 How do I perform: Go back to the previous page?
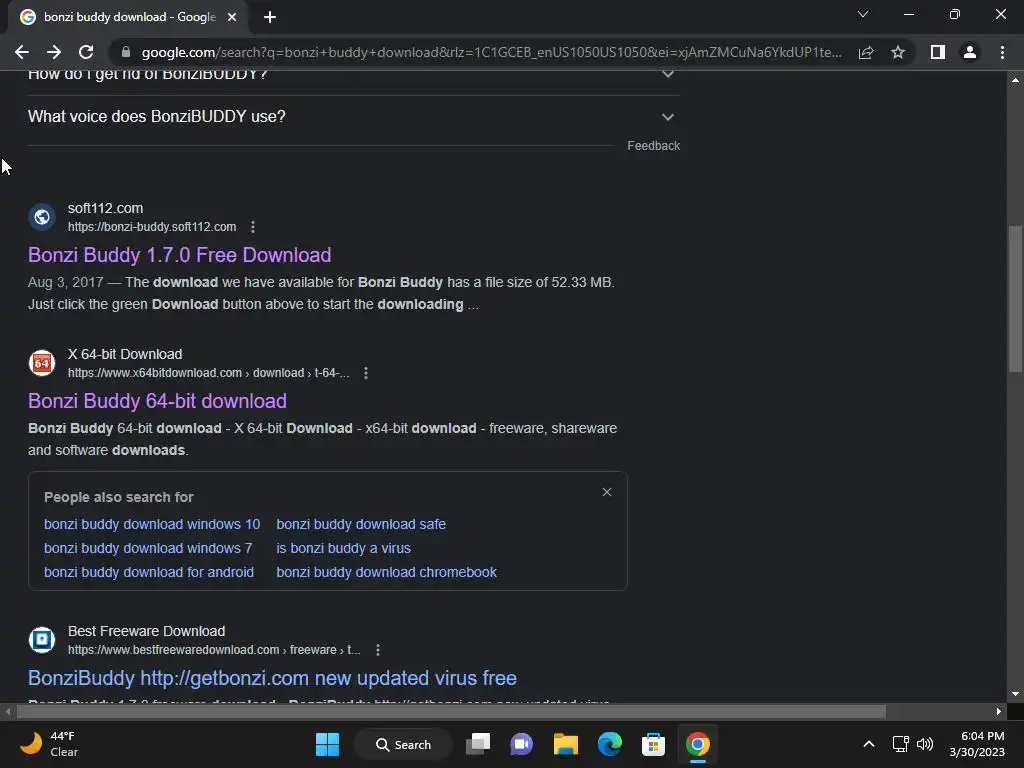click(x=22, y=52)
